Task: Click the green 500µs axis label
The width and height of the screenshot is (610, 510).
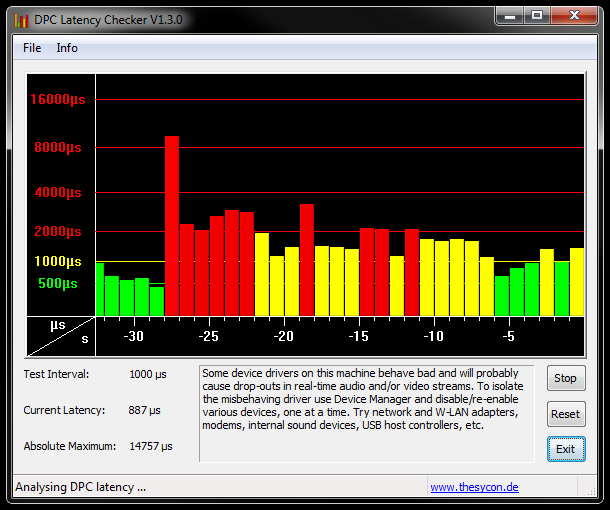Action: click(58, 283)
